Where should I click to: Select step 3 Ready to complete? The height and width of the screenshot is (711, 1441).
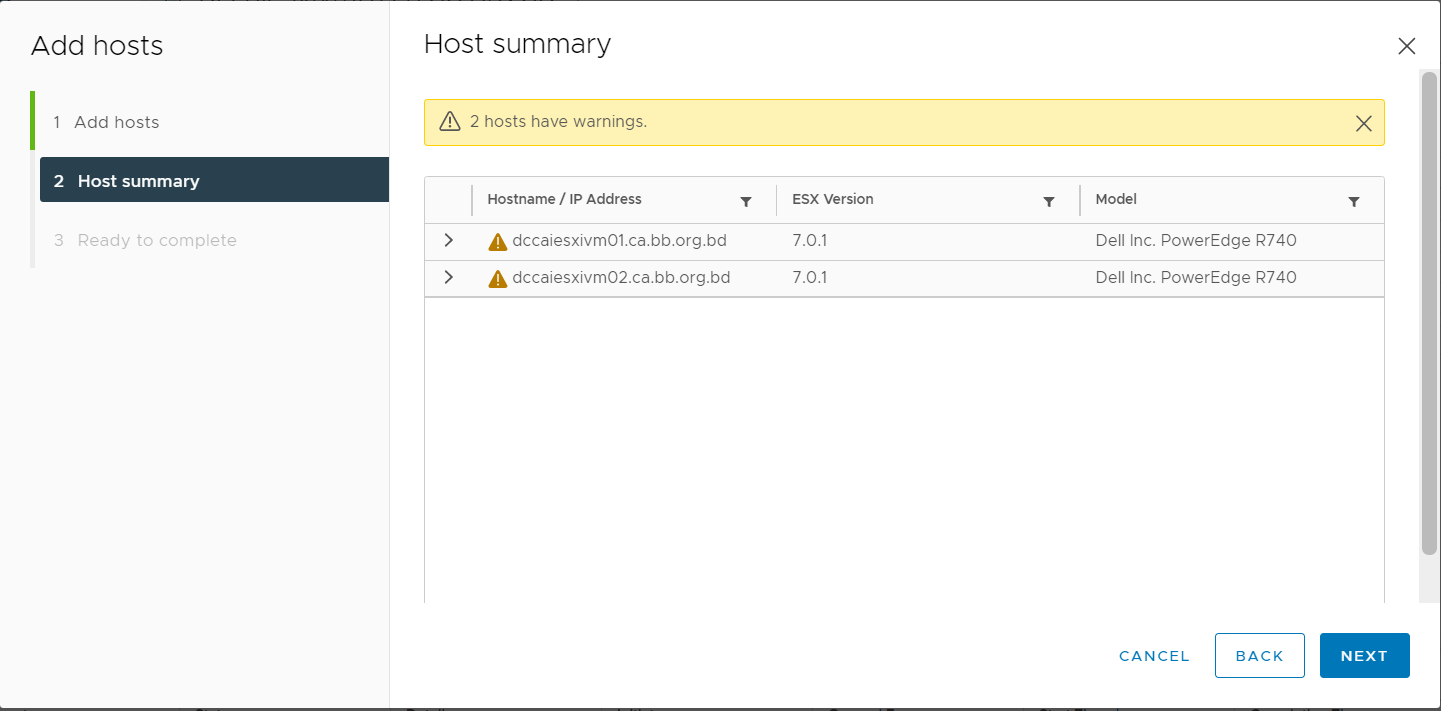coord(156,240)
